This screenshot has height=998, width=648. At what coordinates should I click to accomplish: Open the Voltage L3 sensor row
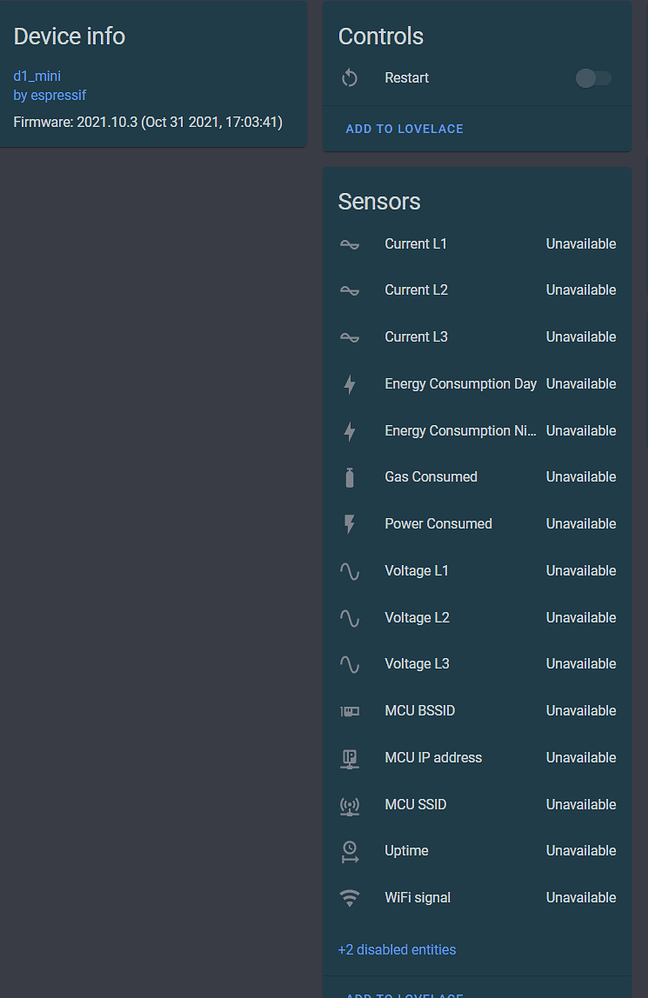[x=417, y=663]
